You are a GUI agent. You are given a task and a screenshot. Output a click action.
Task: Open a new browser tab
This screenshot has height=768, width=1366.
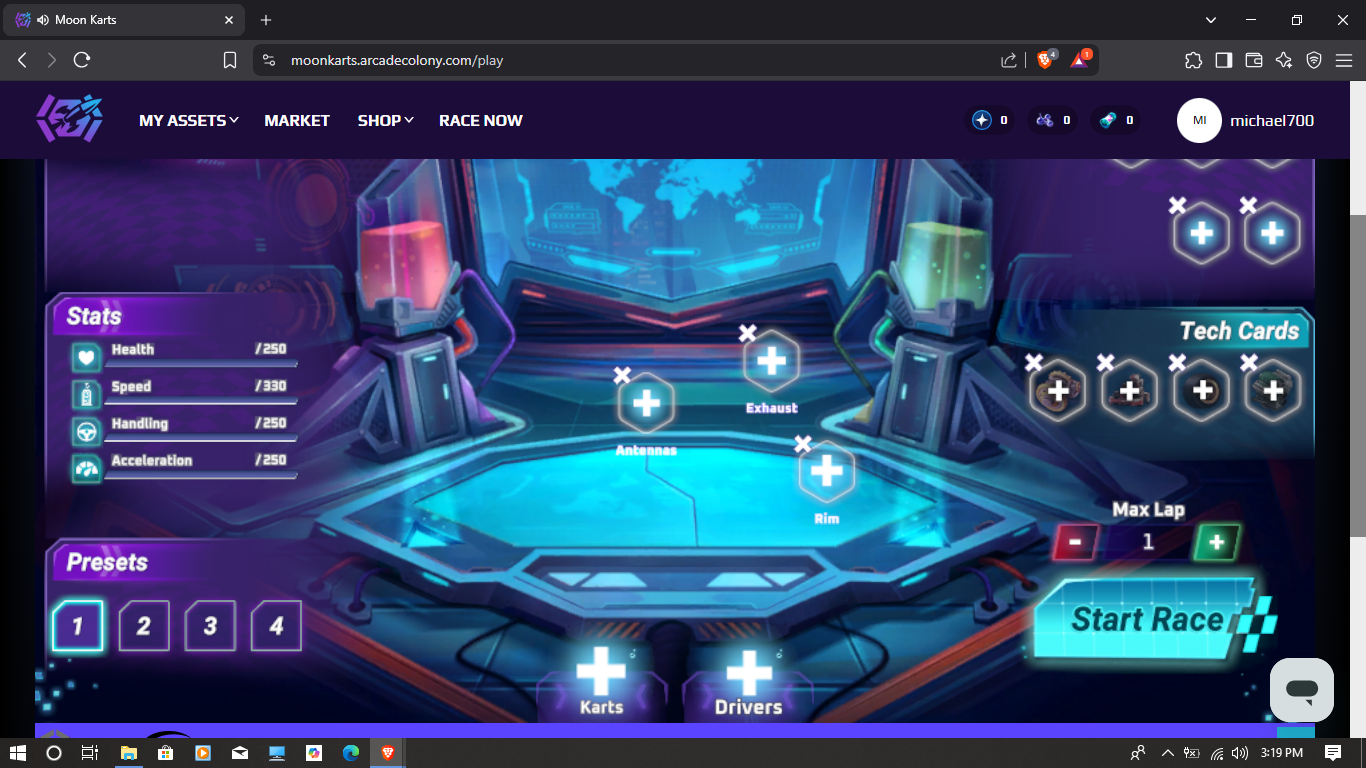tap(266, 20)
